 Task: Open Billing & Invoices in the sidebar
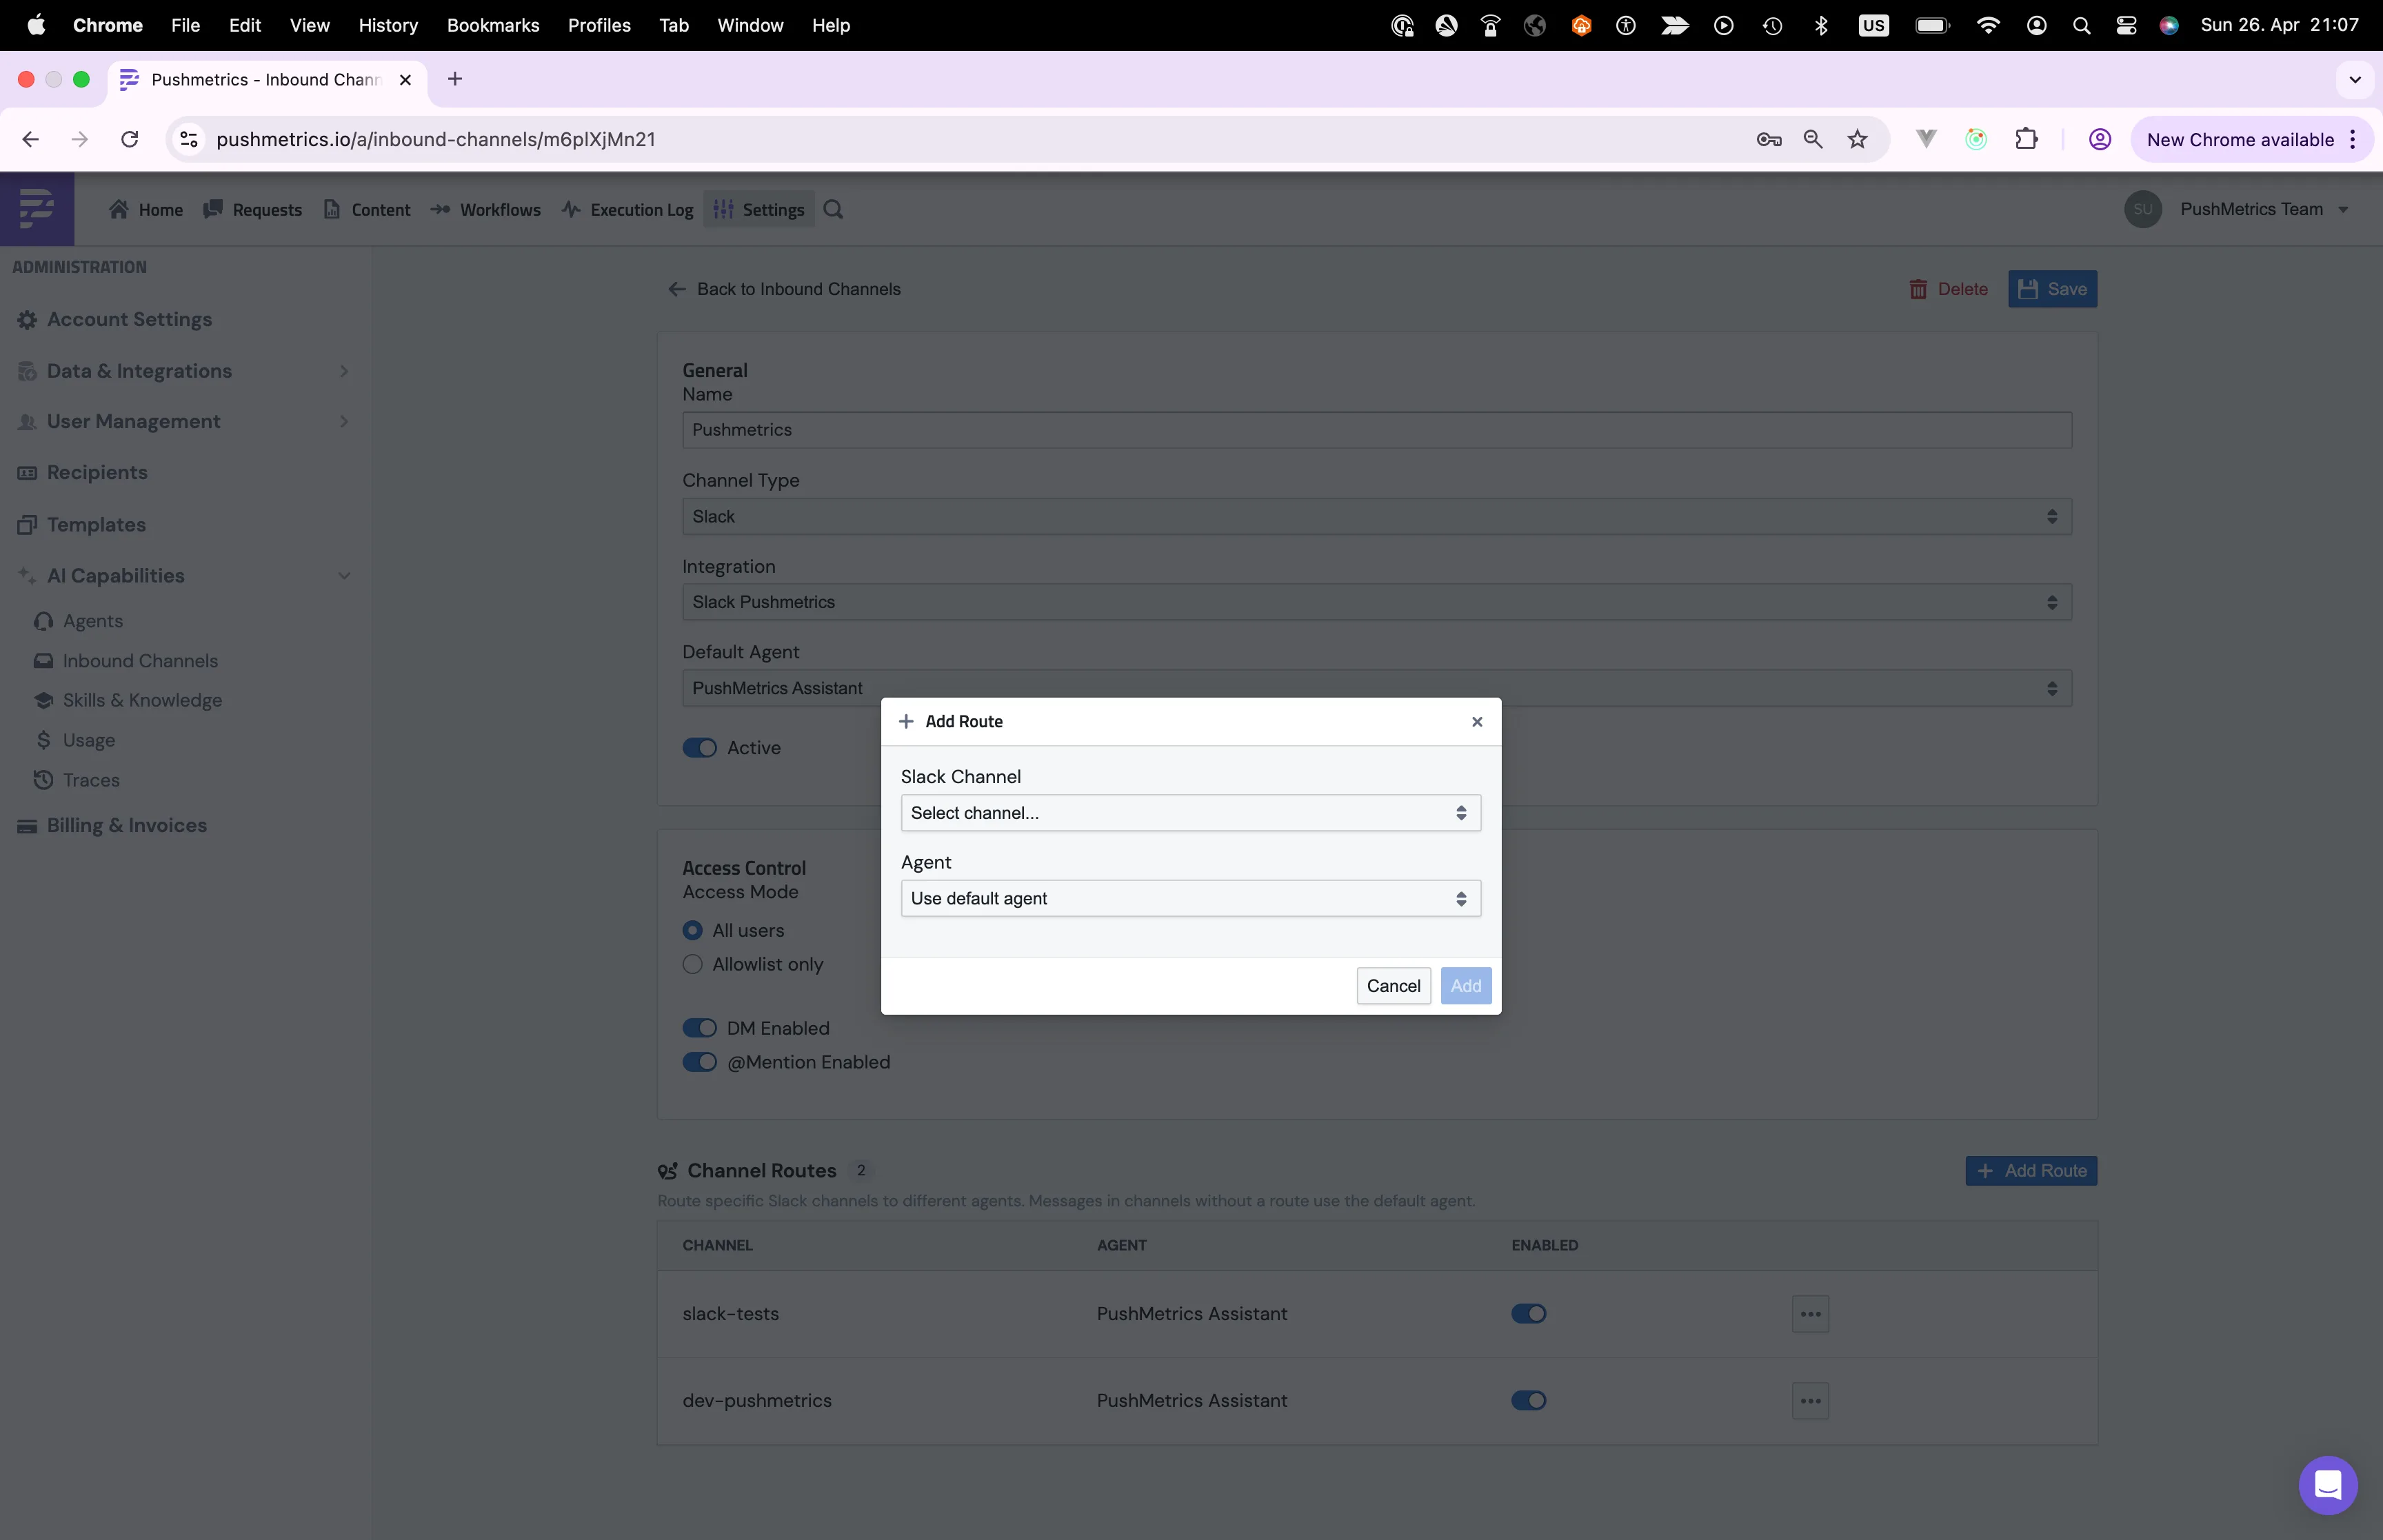(112, 825)
